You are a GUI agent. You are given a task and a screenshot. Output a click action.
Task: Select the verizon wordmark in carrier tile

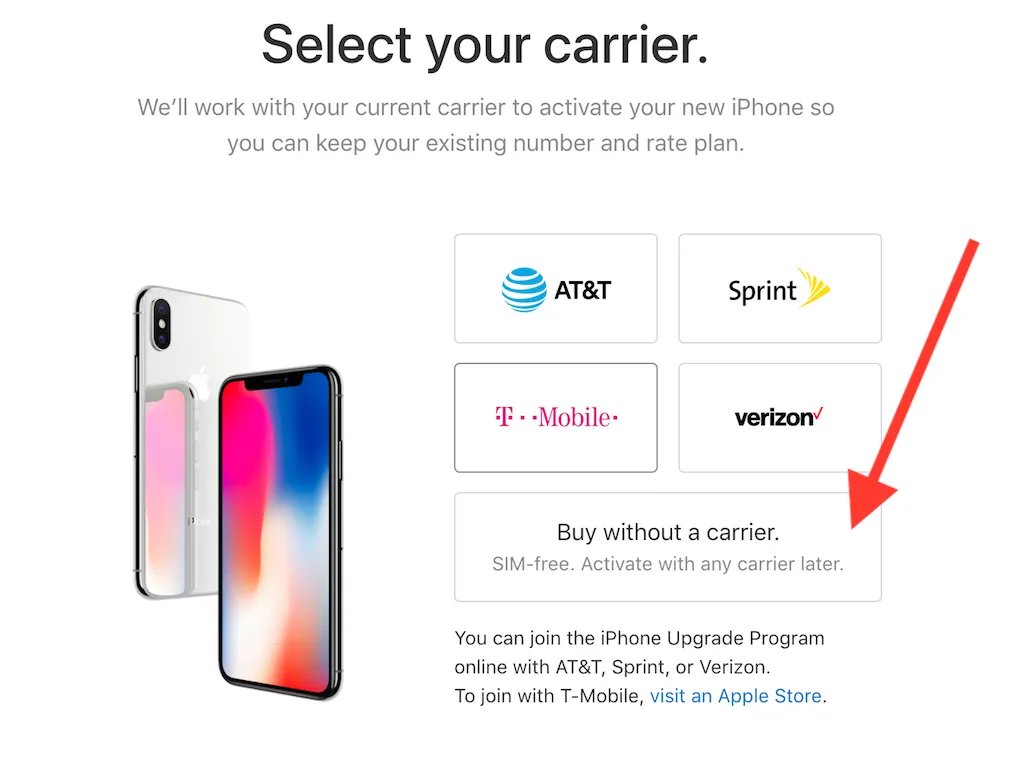pyautogui.click(x=774, y=418)
